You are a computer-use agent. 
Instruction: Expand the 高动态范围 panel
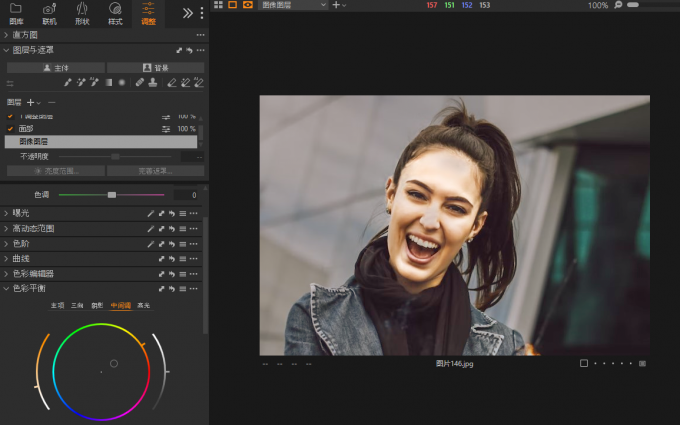[6, 228]
